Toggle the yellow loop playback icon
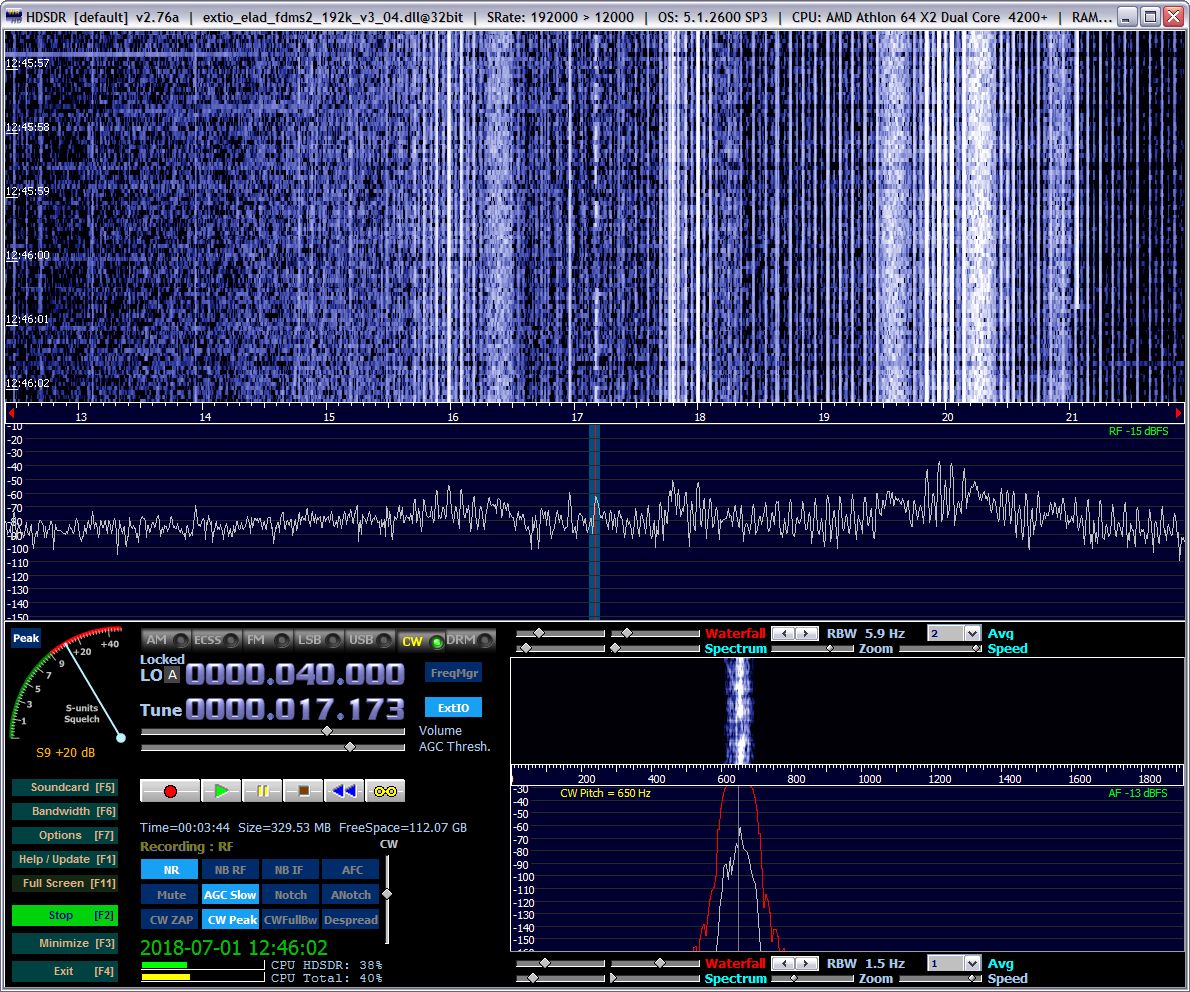This screenshot has width=1190, height=992. [385, 791]
